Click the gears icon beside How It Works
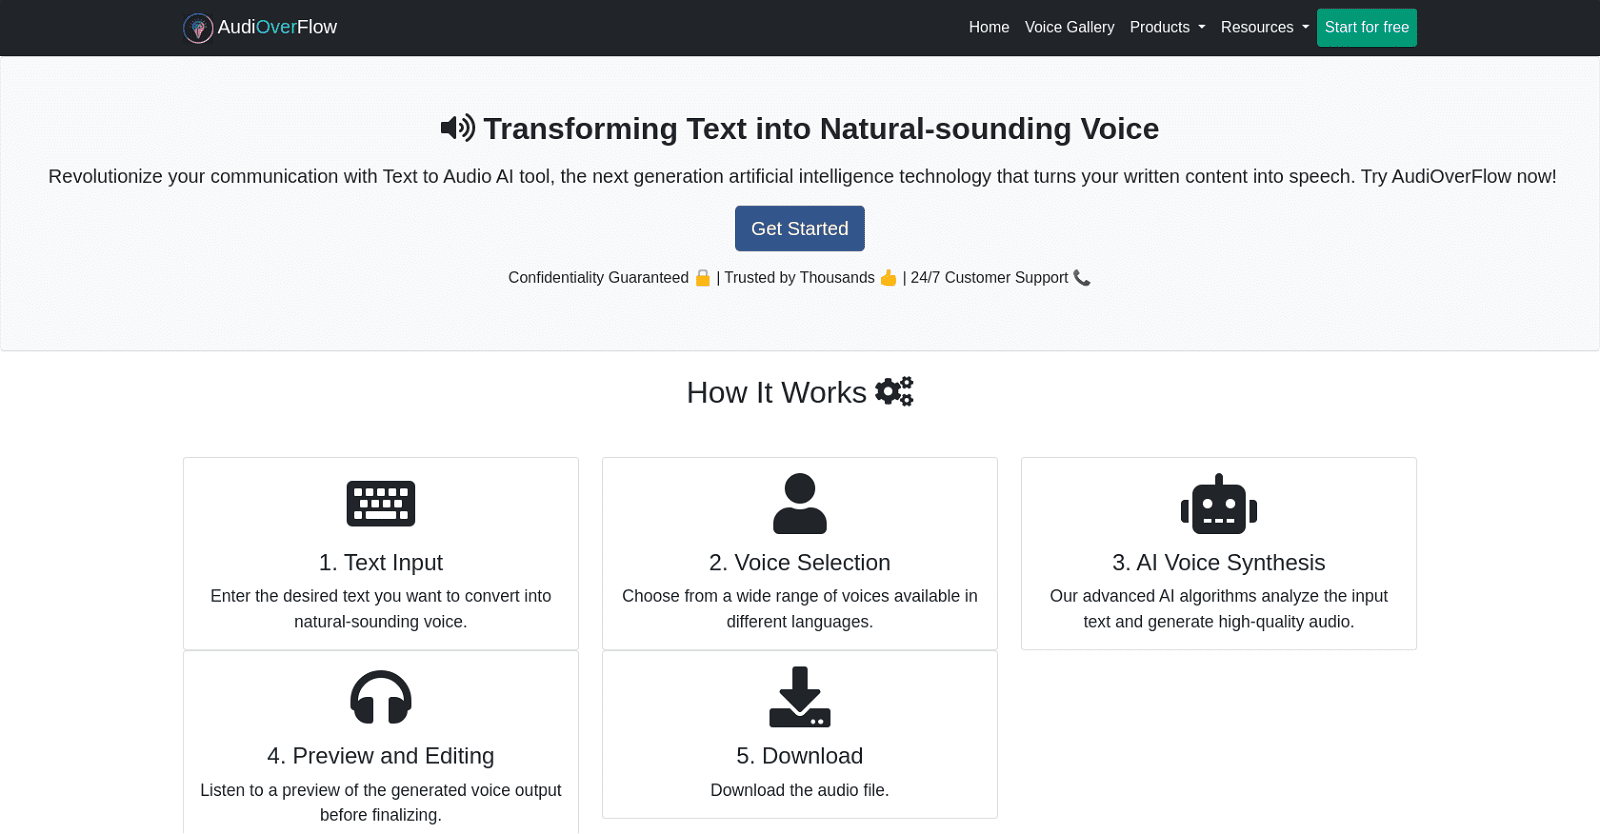Viewport: 1600px width, 834px height. [x=894, y=392]
